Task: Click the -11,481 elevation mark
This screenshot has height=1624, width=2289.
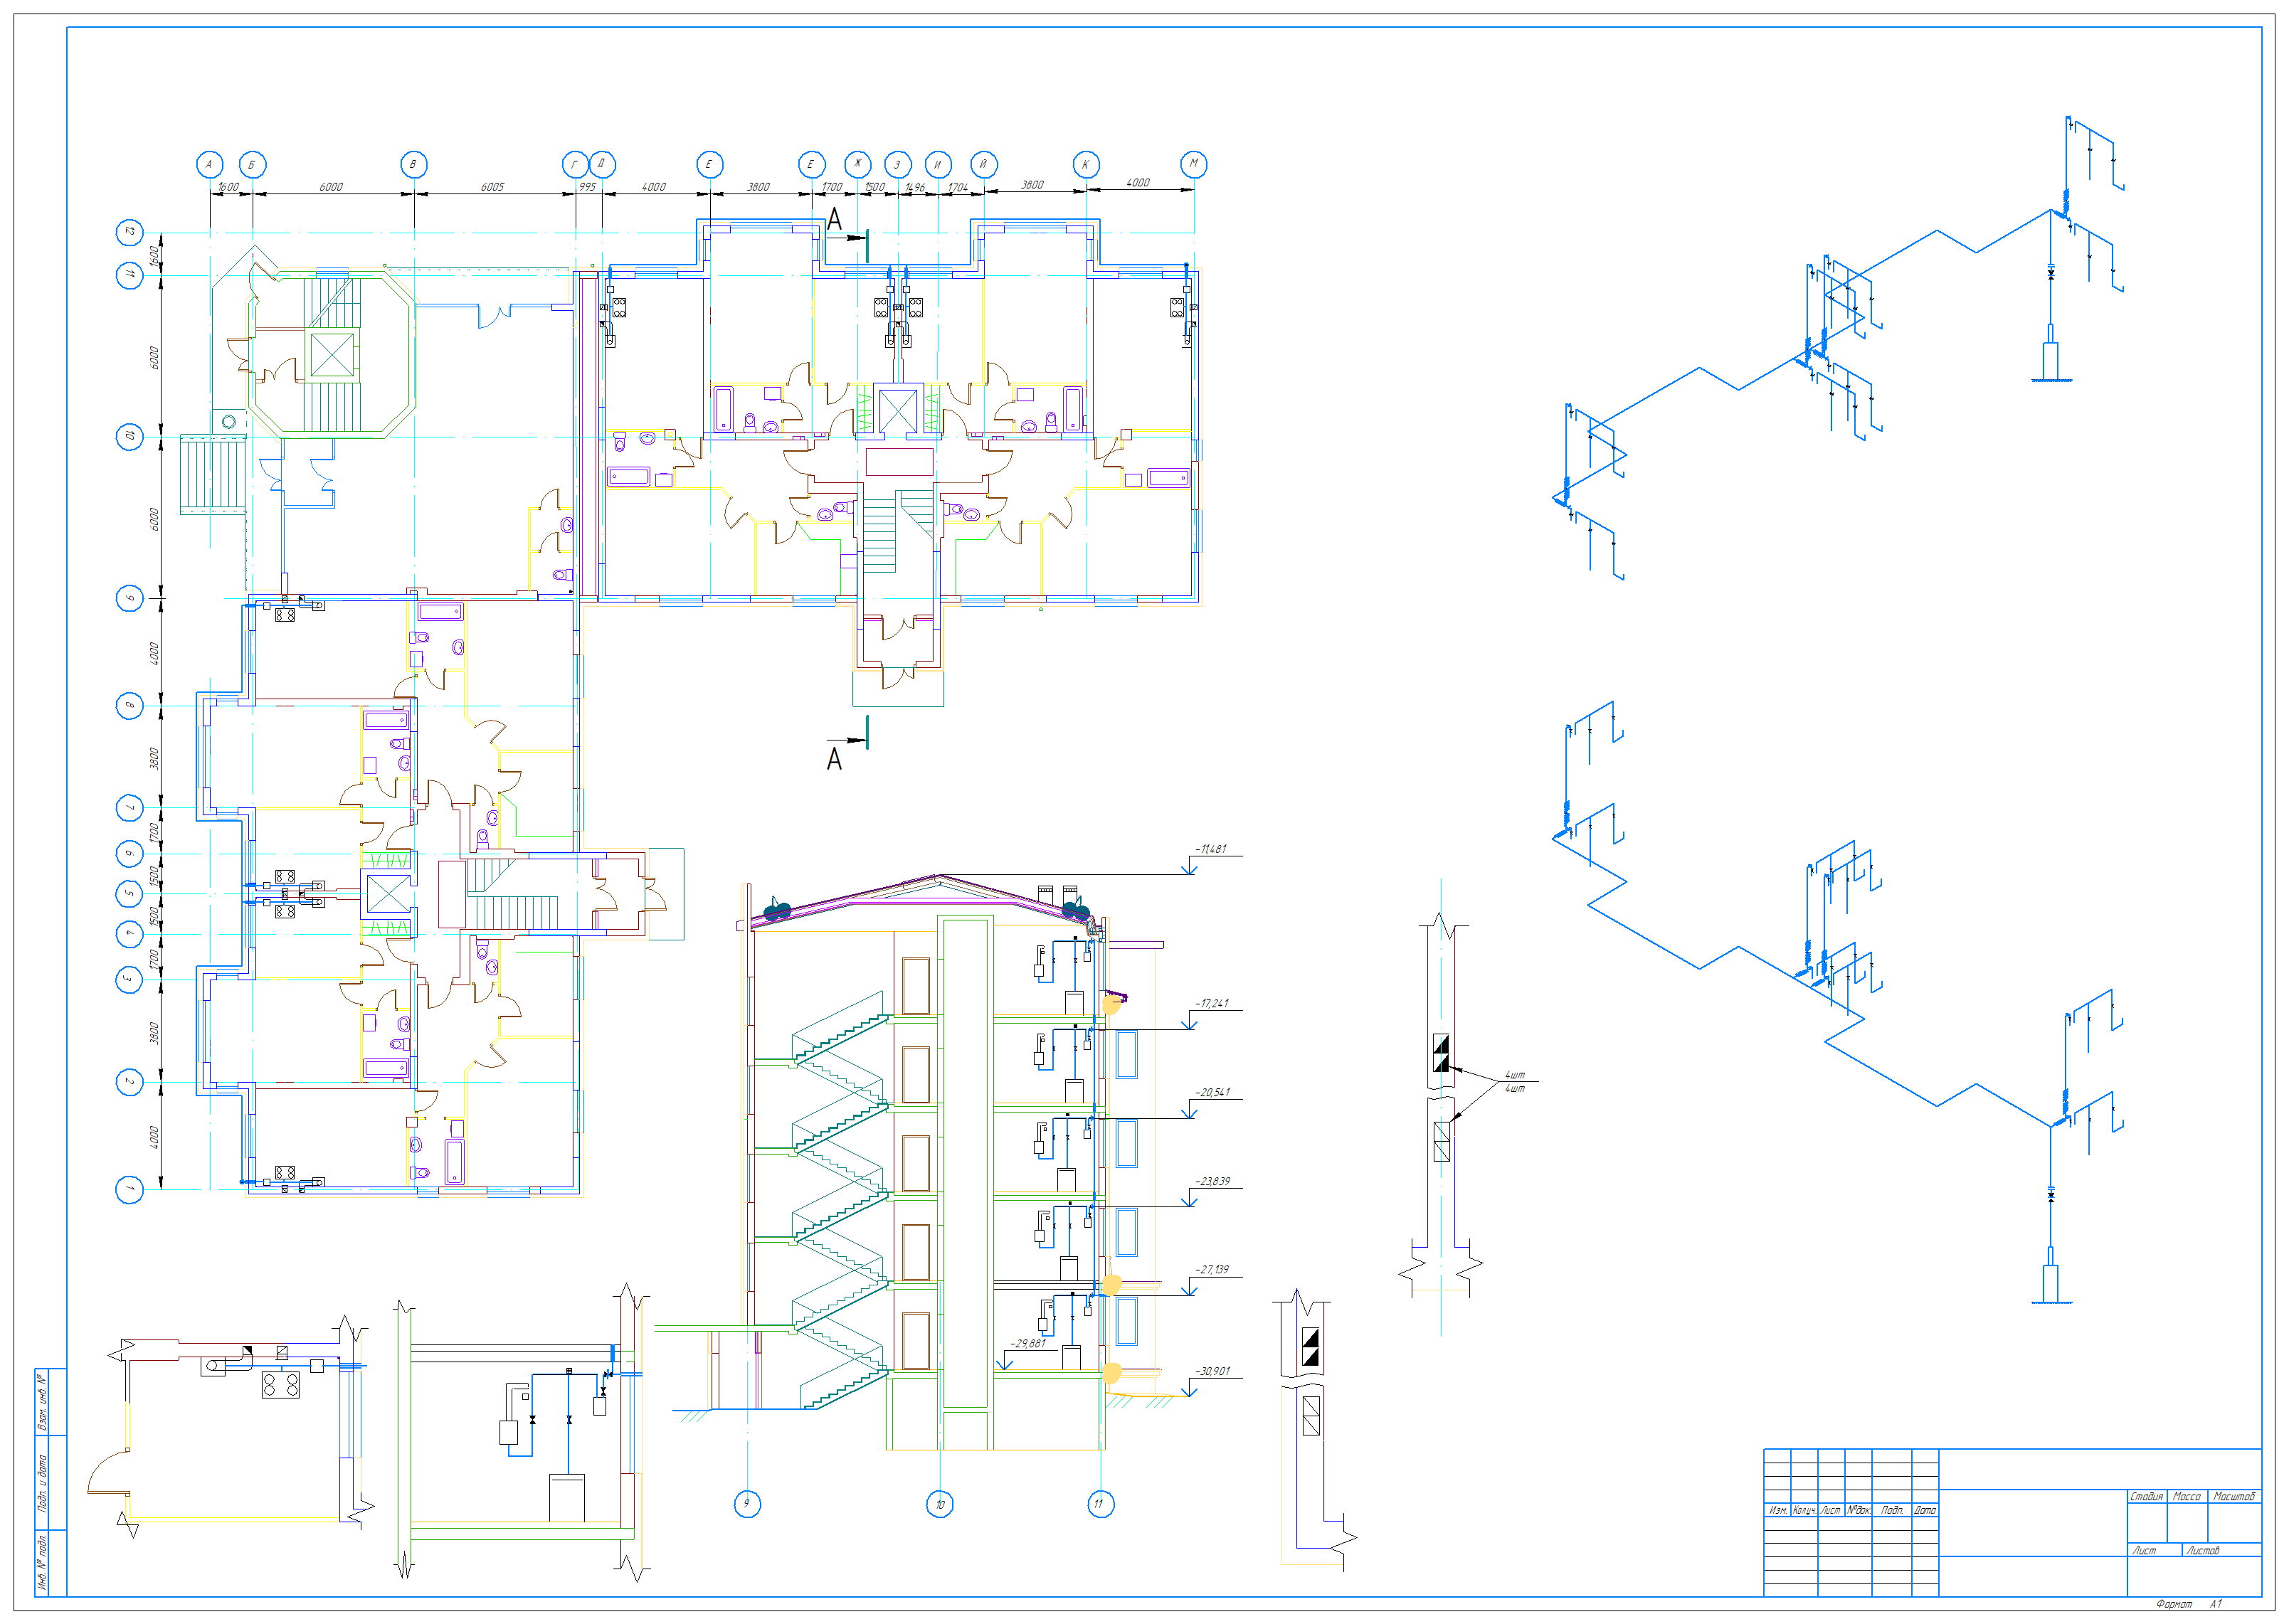Action: (1210, 849)
